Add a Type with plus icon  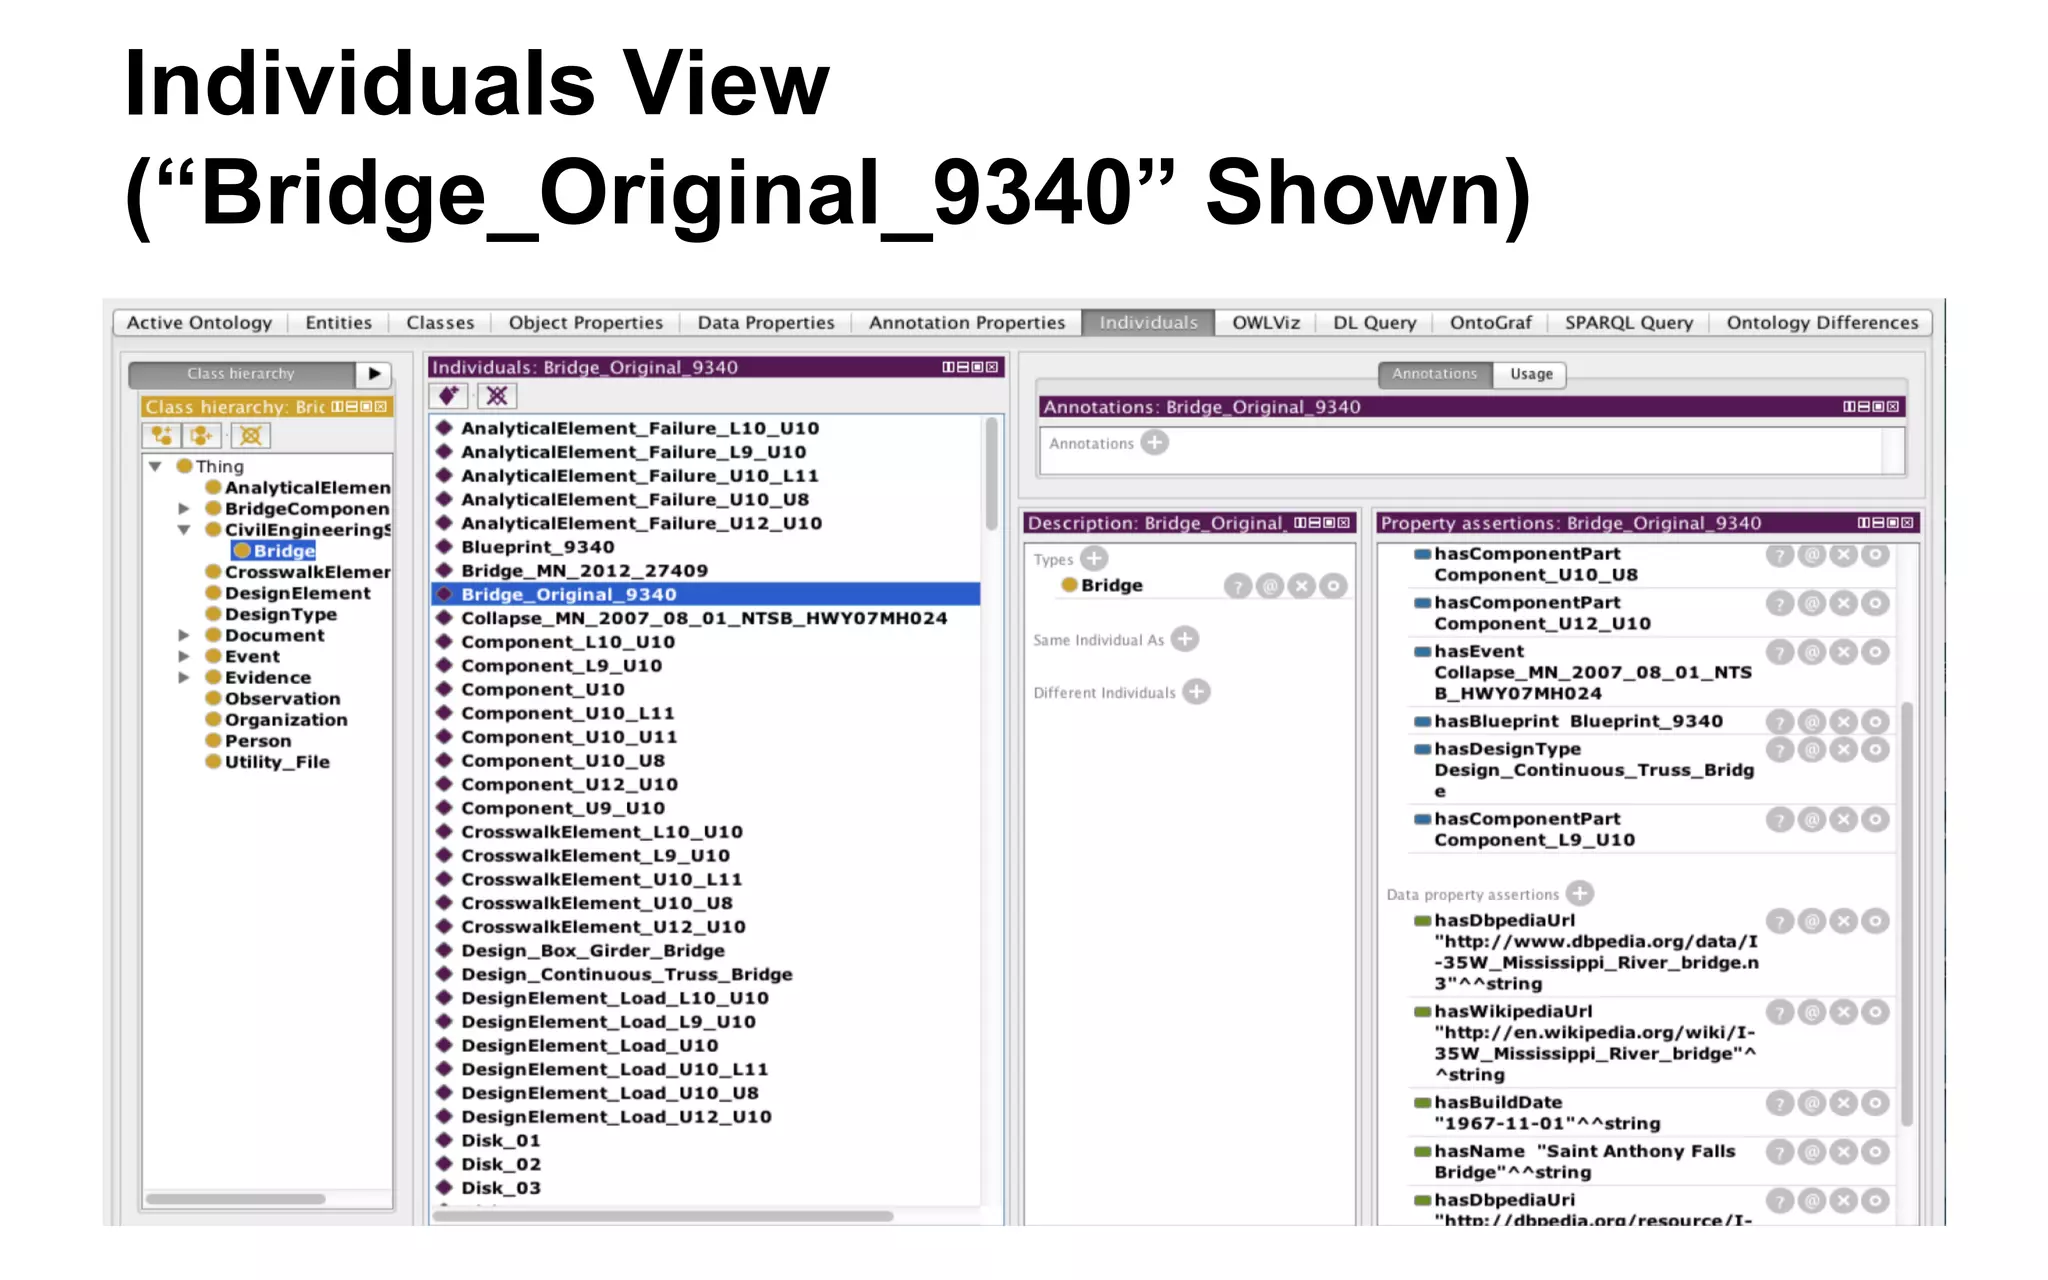pyautogui.click(x=1095, y=559)
